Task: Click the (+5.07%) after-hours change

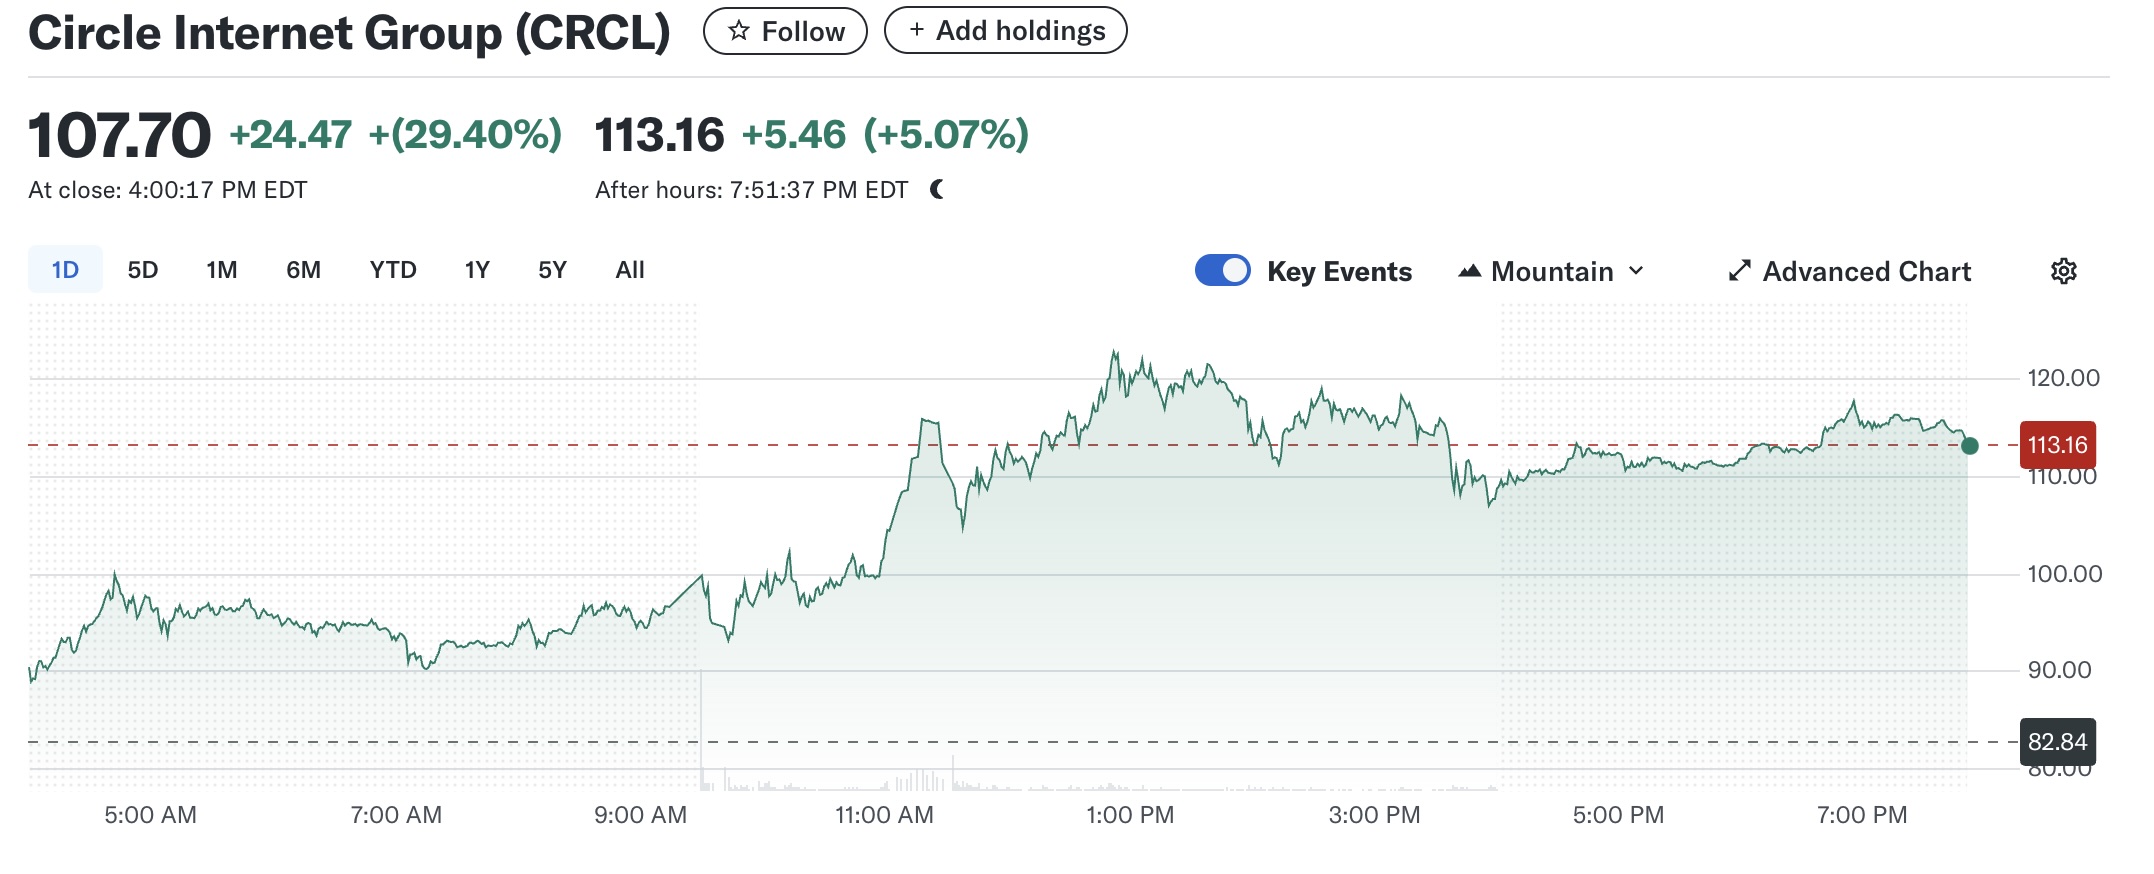Action: [x=946, y=134]
